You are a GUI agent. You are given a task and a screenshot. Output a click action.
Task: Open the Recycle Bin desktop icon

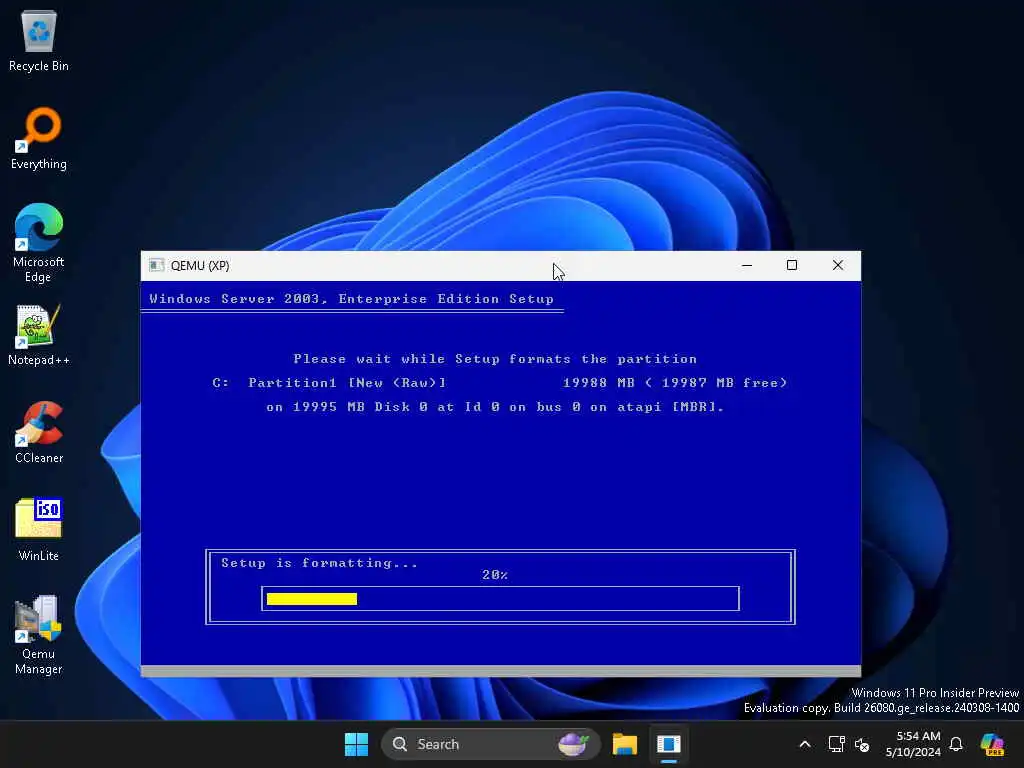click(x=39, y=41)
